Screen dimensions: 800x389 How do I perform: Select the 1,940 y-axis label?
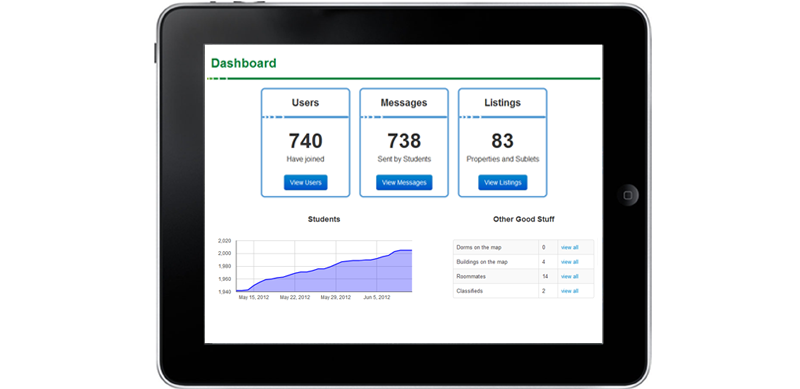point(224,292)
